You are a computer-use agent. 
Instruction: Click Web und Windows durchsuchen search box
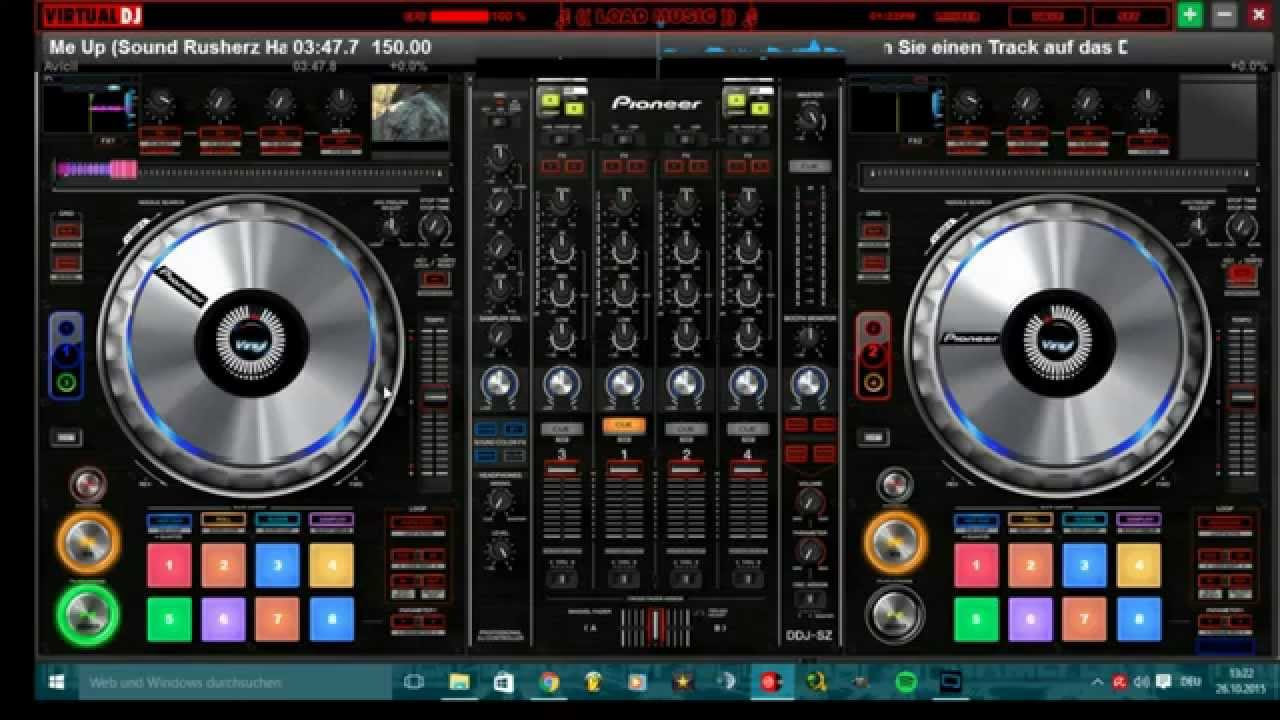click(x=235, y=682)
